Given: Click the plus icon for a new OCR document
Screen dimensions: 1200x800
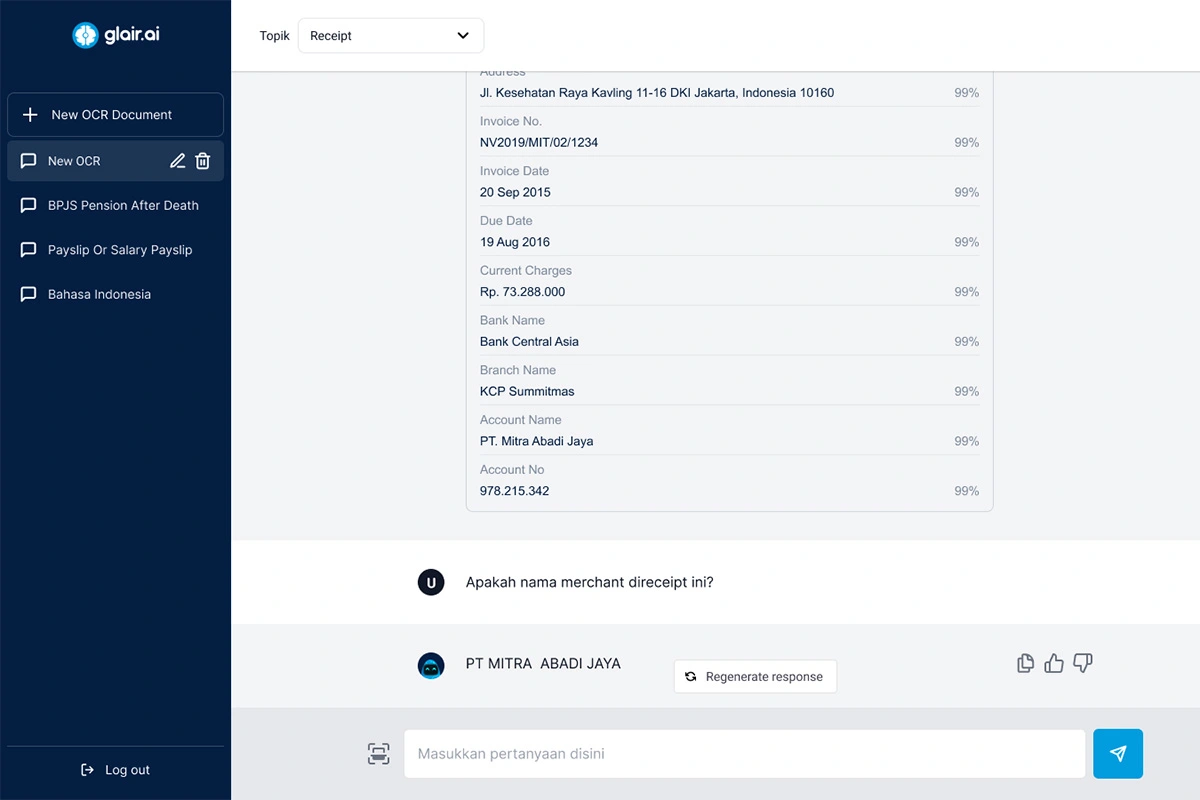Looking at the screenshot, I should click(30, 115).
